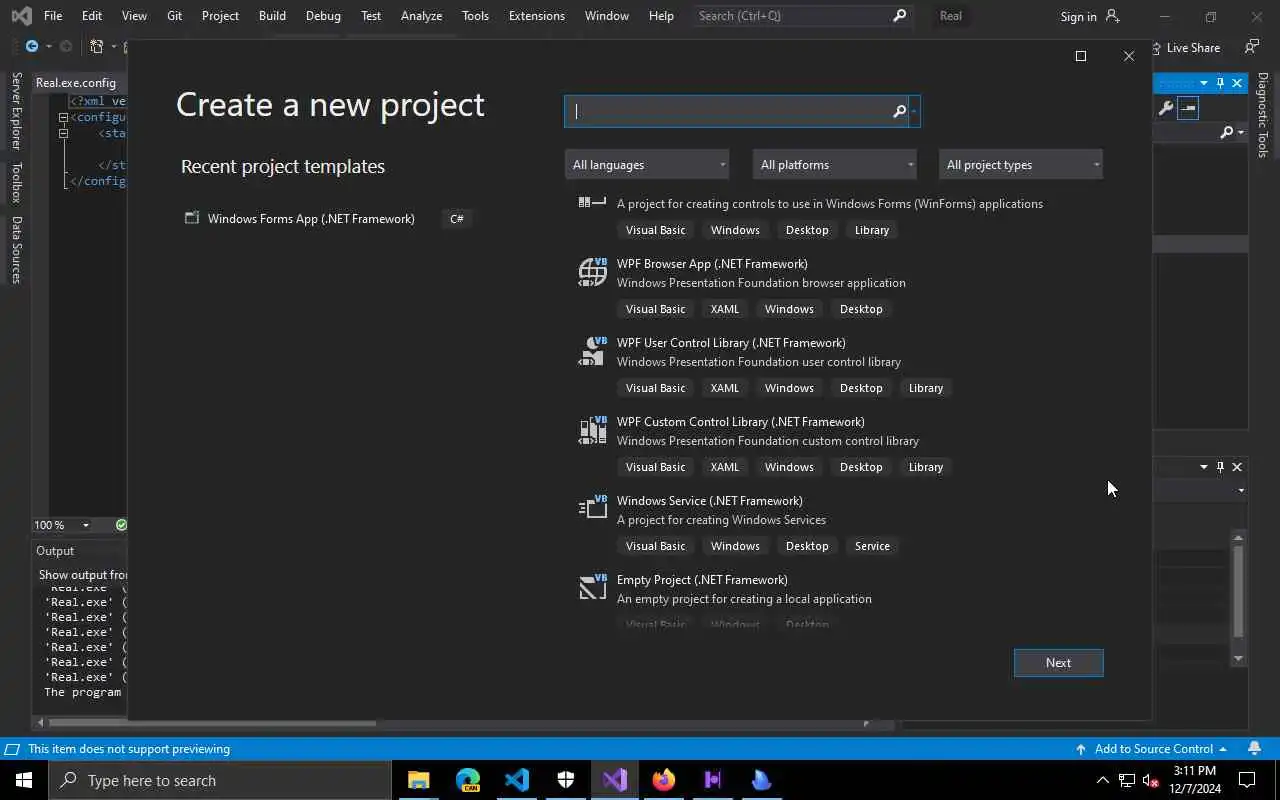Open Firefox from the taskbar
1280x800 pixels.
tap(664, 780)
